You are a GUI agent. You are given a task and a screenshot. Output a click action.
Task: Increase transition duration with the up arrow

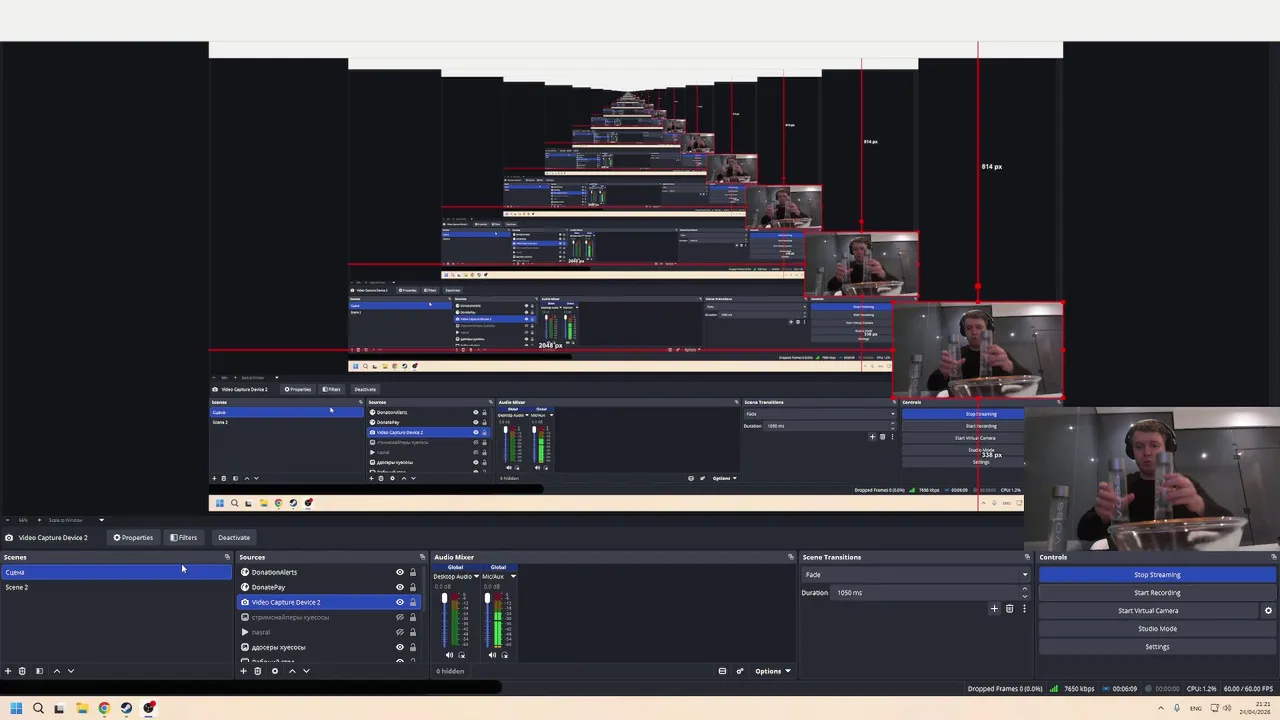point(1024,589)
